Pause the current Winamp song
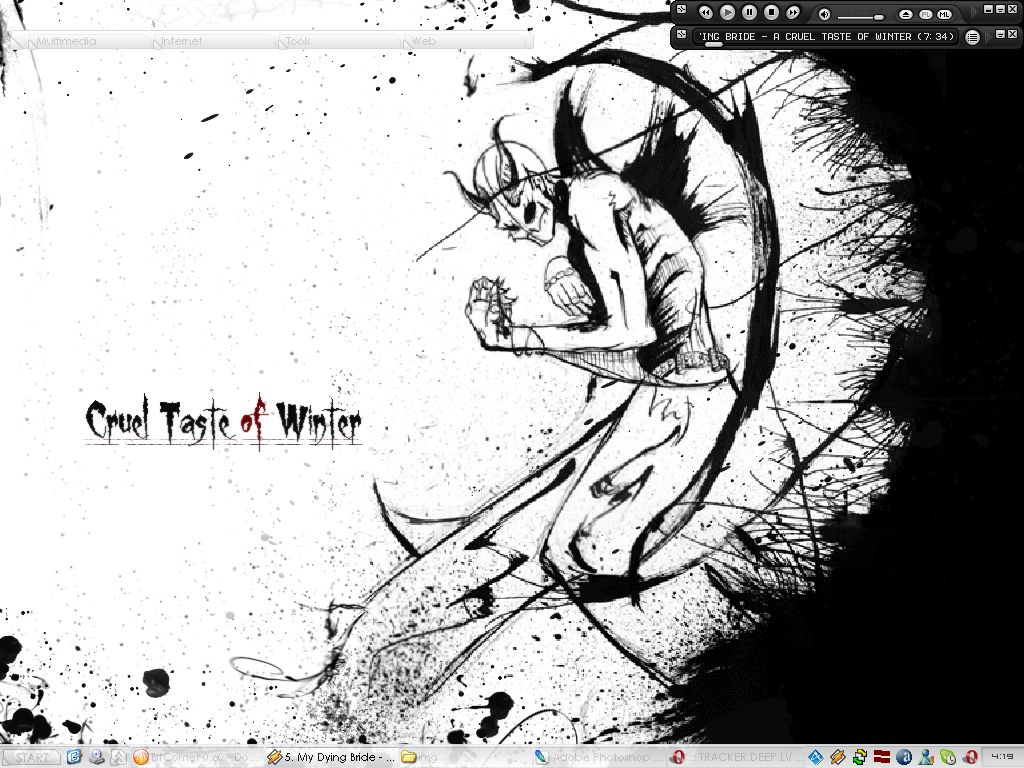This screenshot has width=1024, height=768. coord(749,12)
